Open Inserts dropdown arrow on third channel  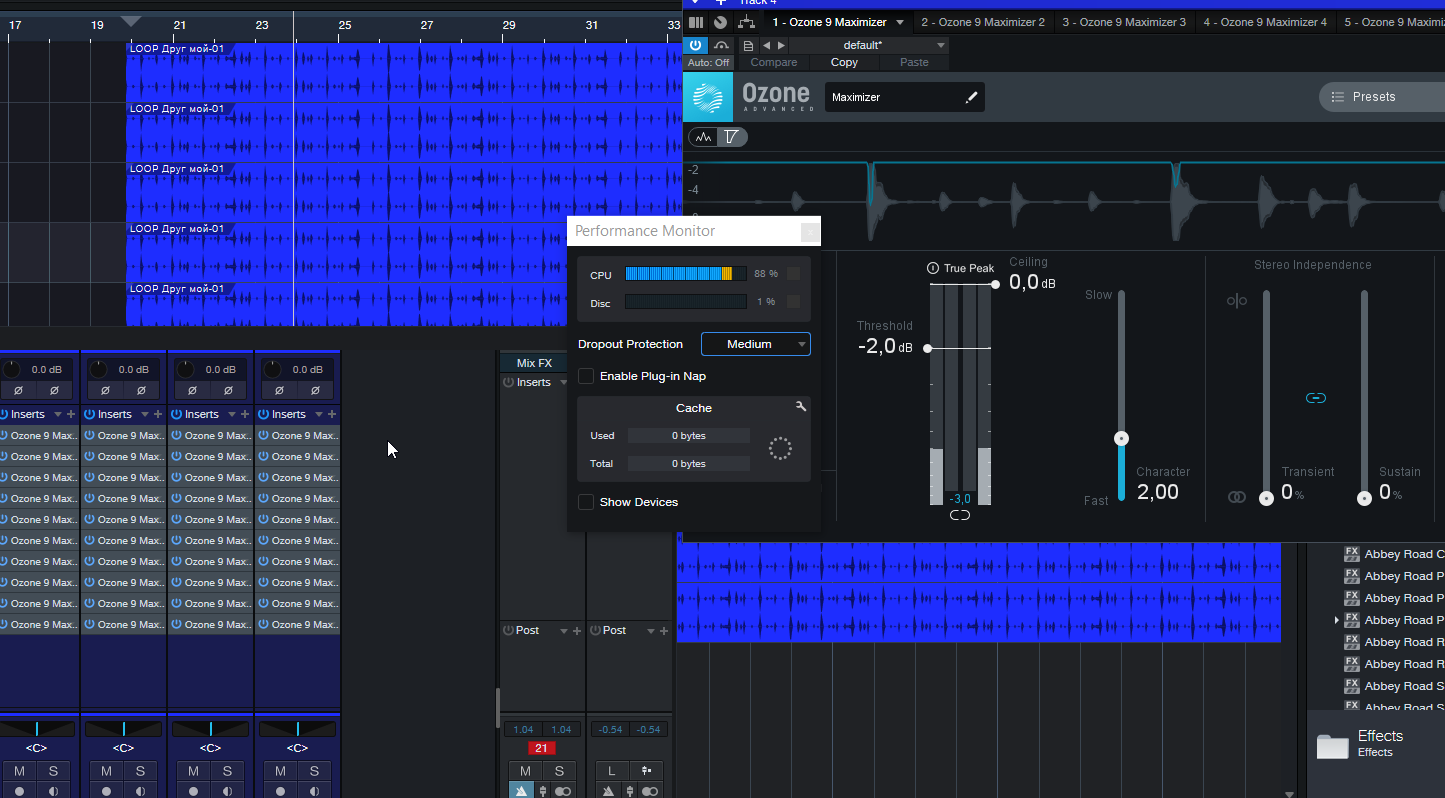[231, 414]
